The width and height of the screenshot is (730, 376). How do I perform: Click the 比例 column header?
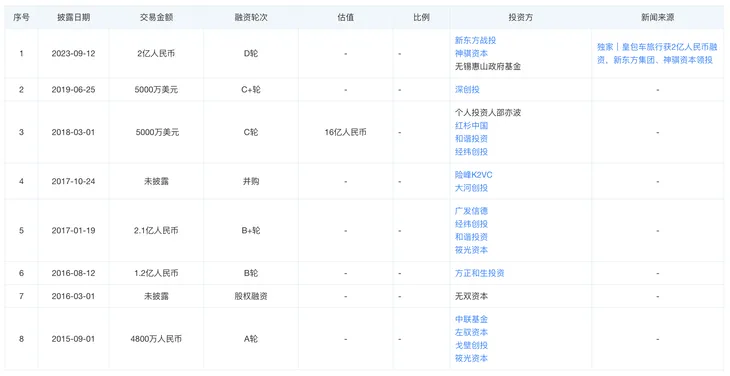coord(421,17)
